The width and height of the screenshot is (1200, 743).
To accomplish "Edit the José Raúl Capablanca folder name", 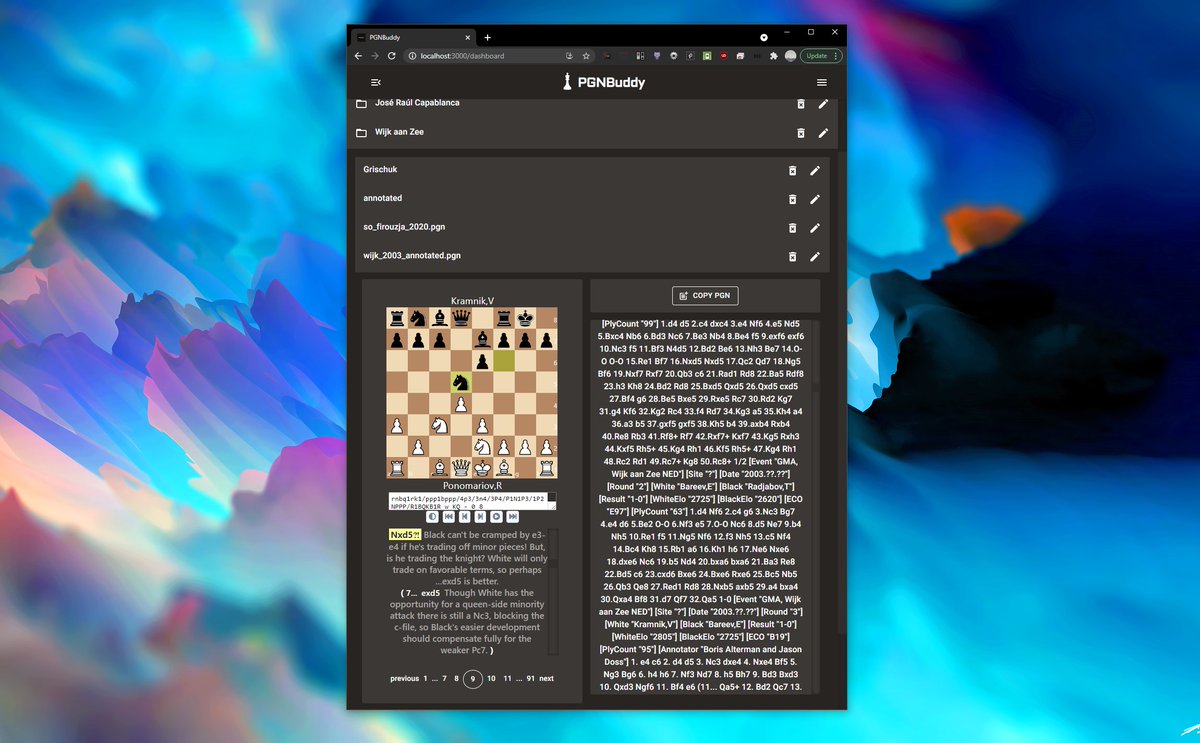I will tap(823, 104).
